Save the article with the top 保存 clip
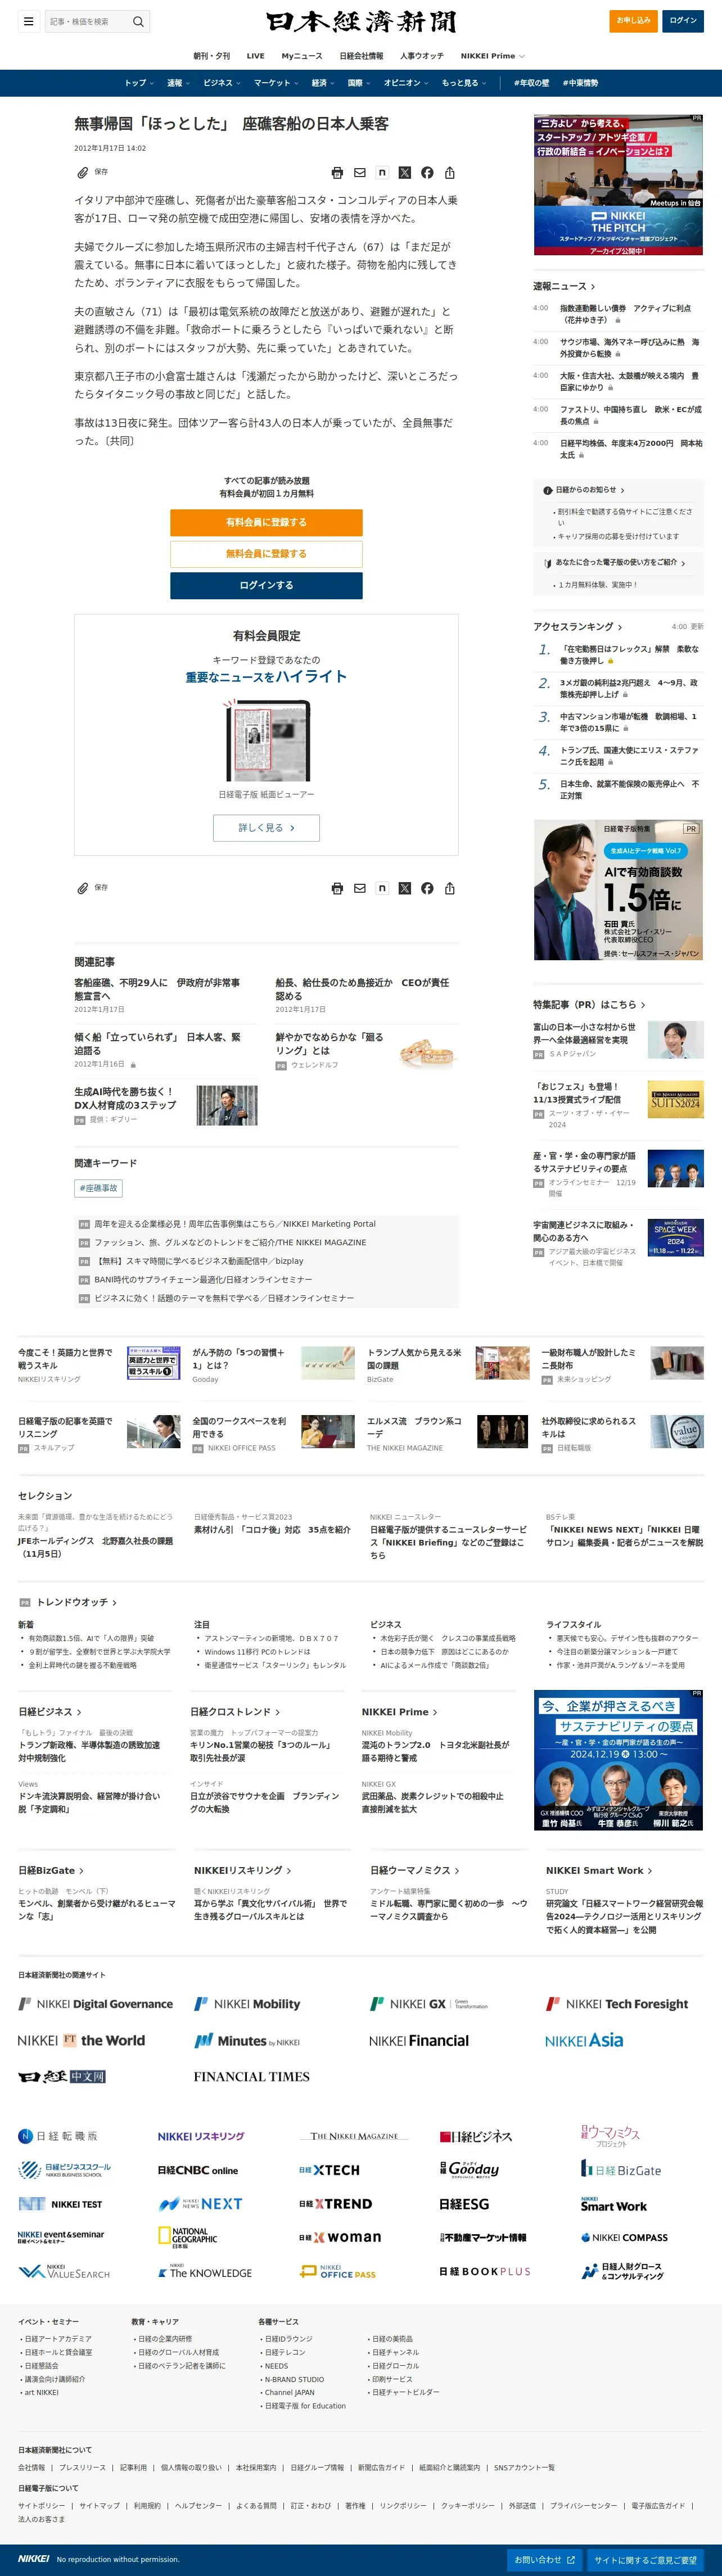The height and width of the screenshot is (2576, 722). tap(92, 172)
